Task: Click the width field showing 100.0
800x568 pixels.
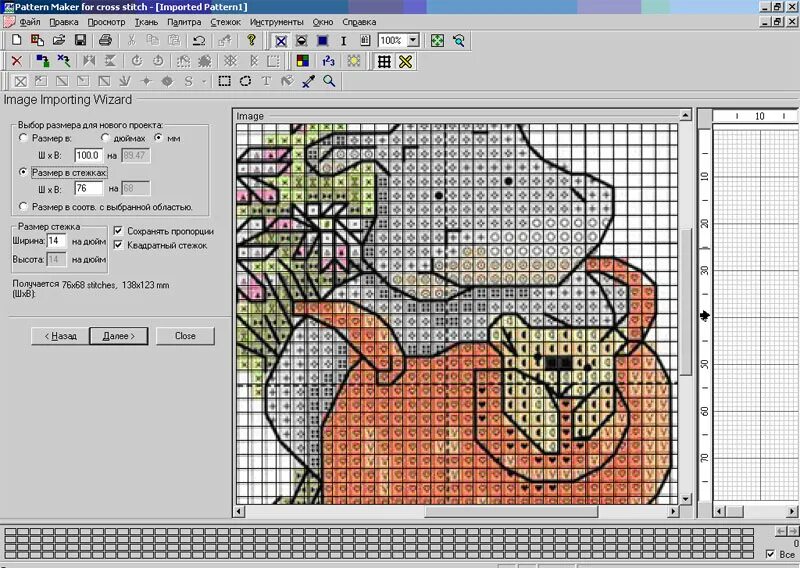Action: [x=88, y=155]
